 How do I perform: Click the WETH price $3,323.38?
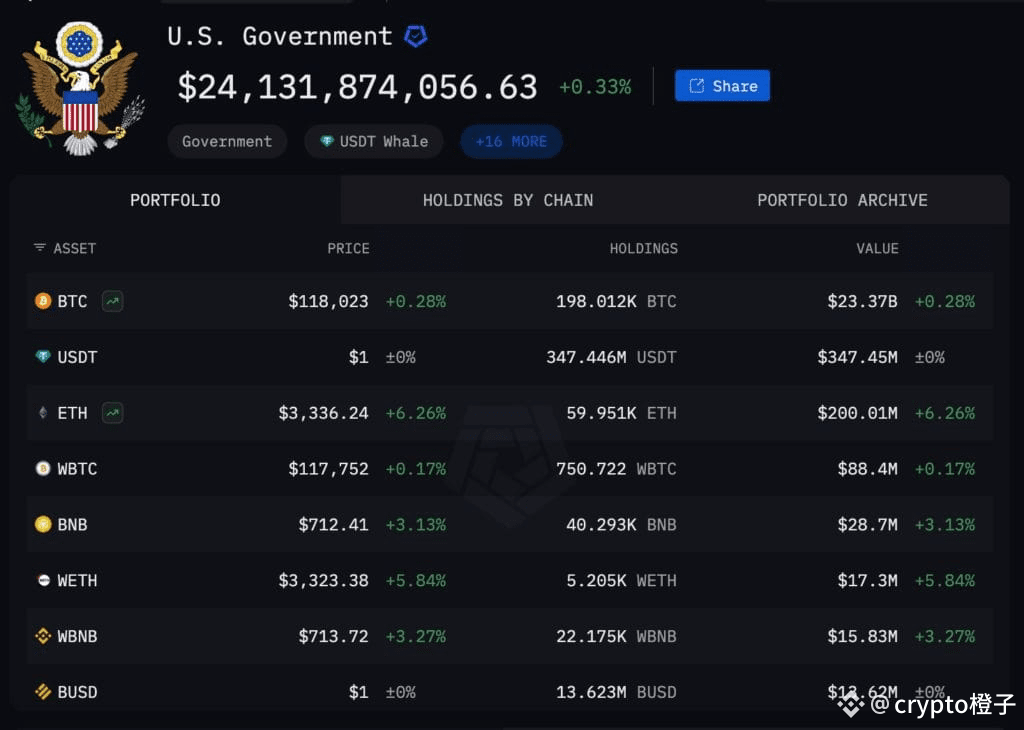point(323,580)
